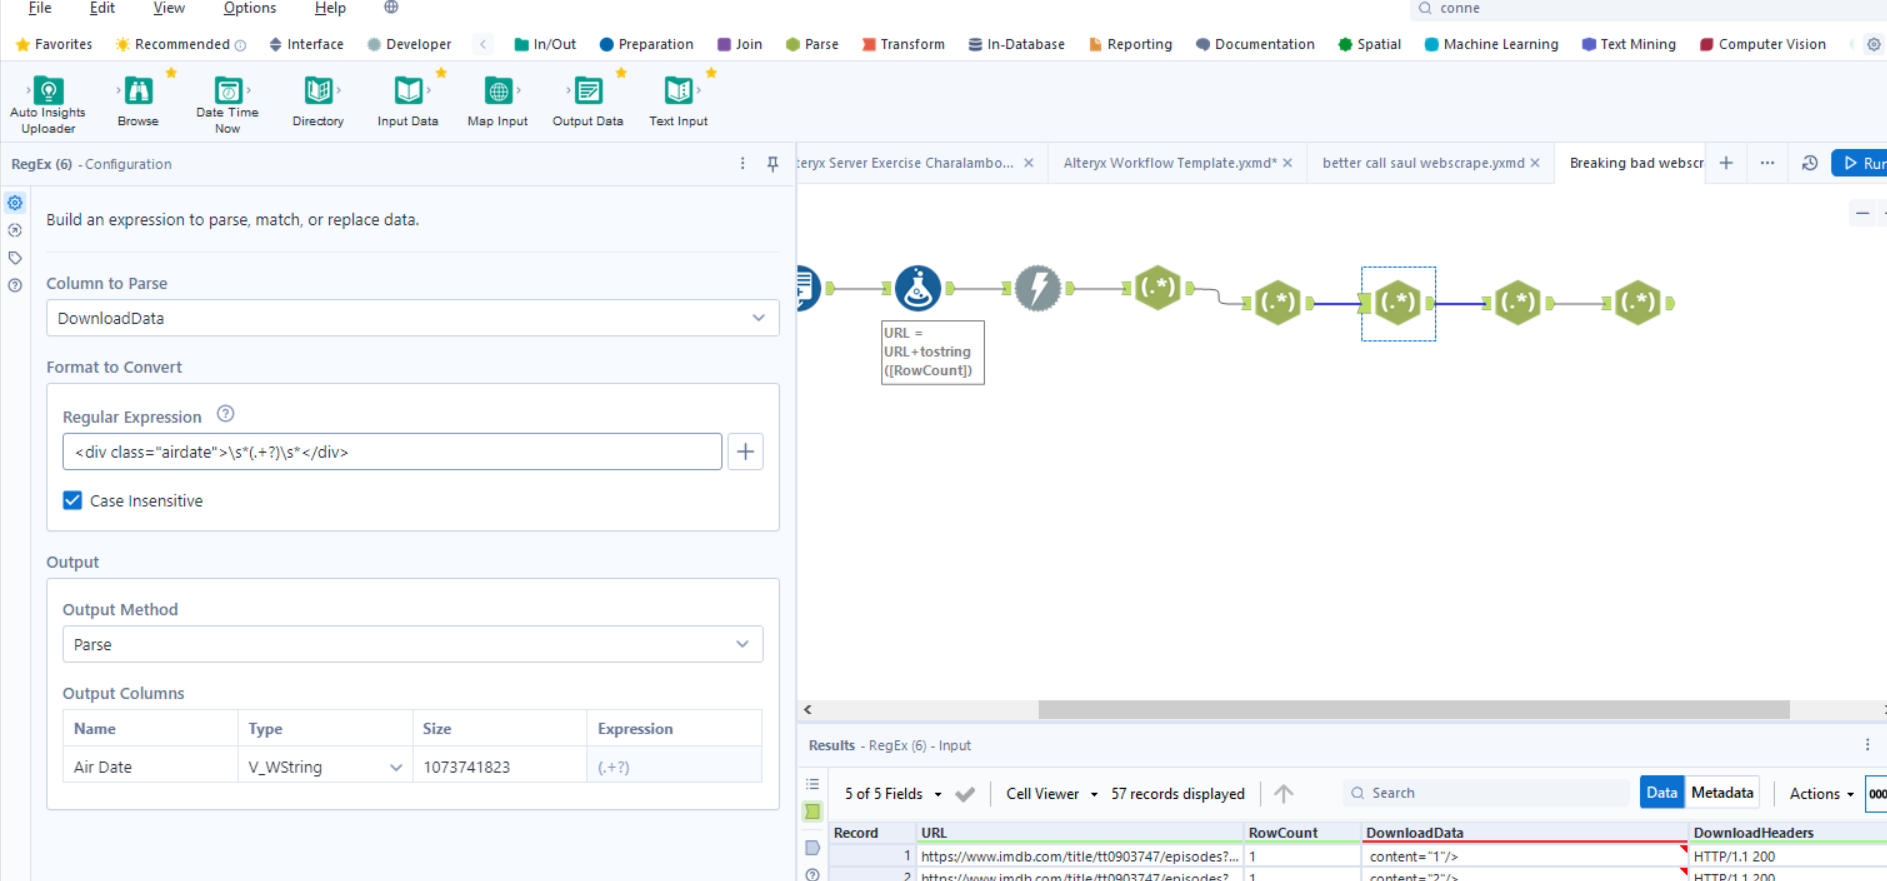Open the workflow history icon
Image resolution: width=1887 pixels, height=881 pixels.
click(x=1809, y=163)
